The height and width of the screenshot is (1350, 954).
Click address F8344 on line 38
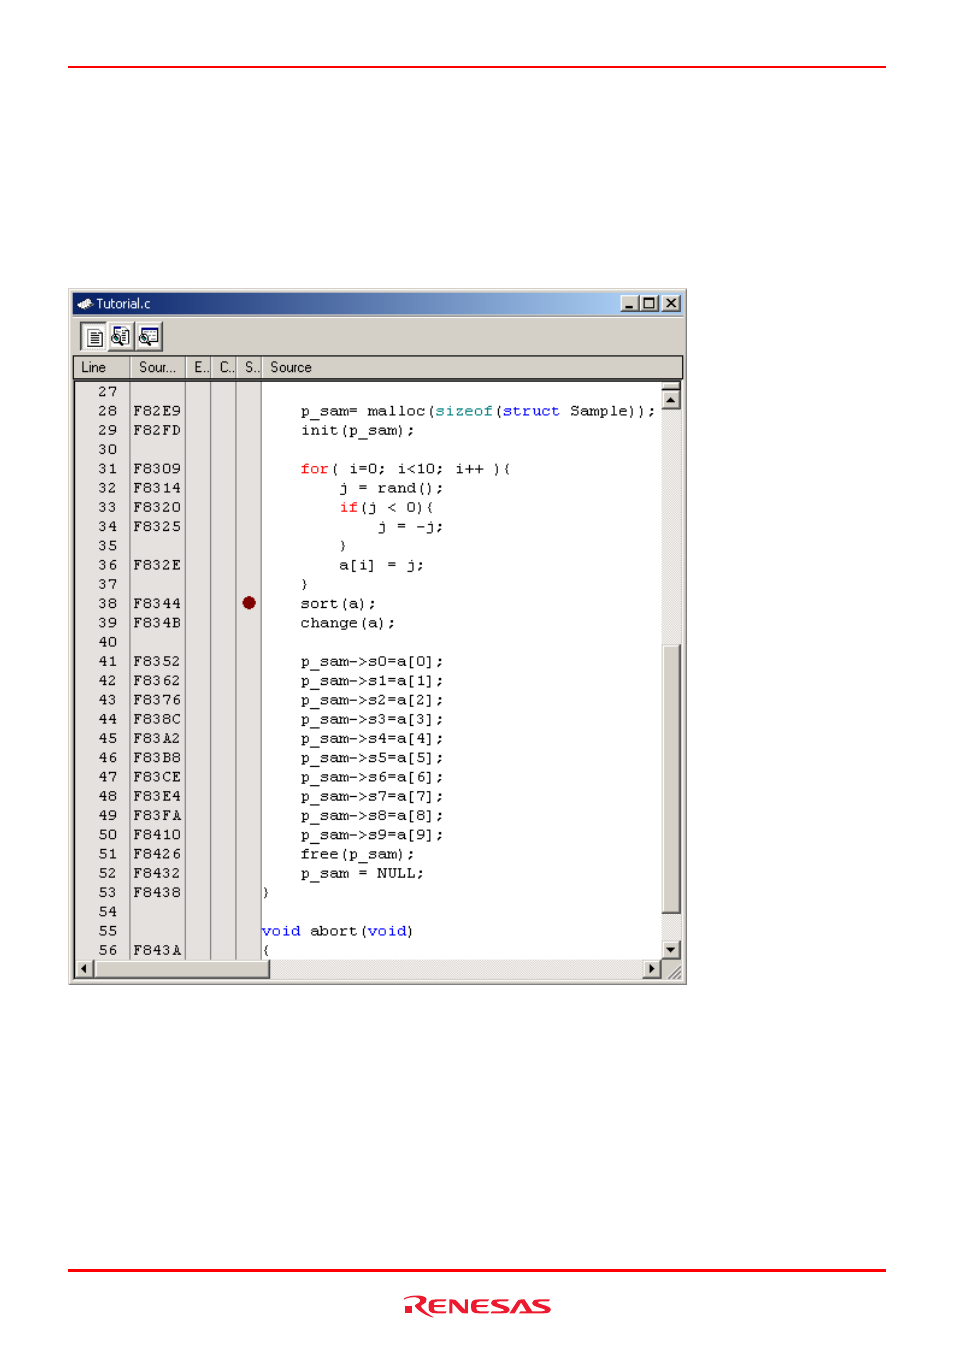click(x=157, y=604)
